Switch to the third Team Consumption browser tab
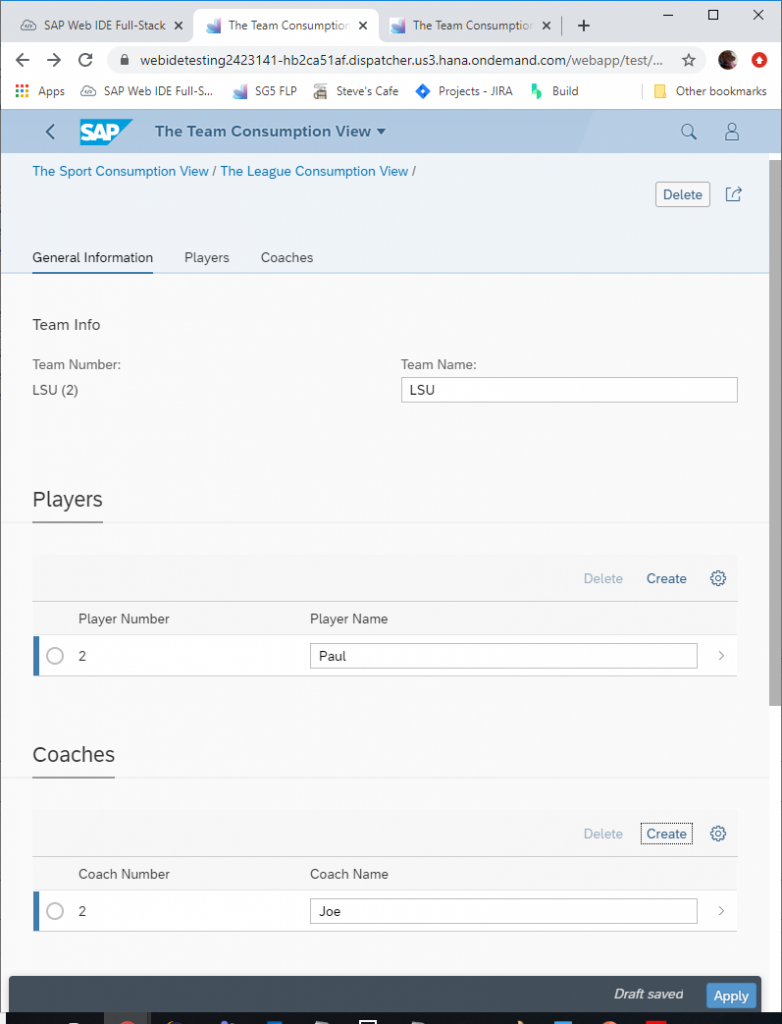 [x=472, y=25]
